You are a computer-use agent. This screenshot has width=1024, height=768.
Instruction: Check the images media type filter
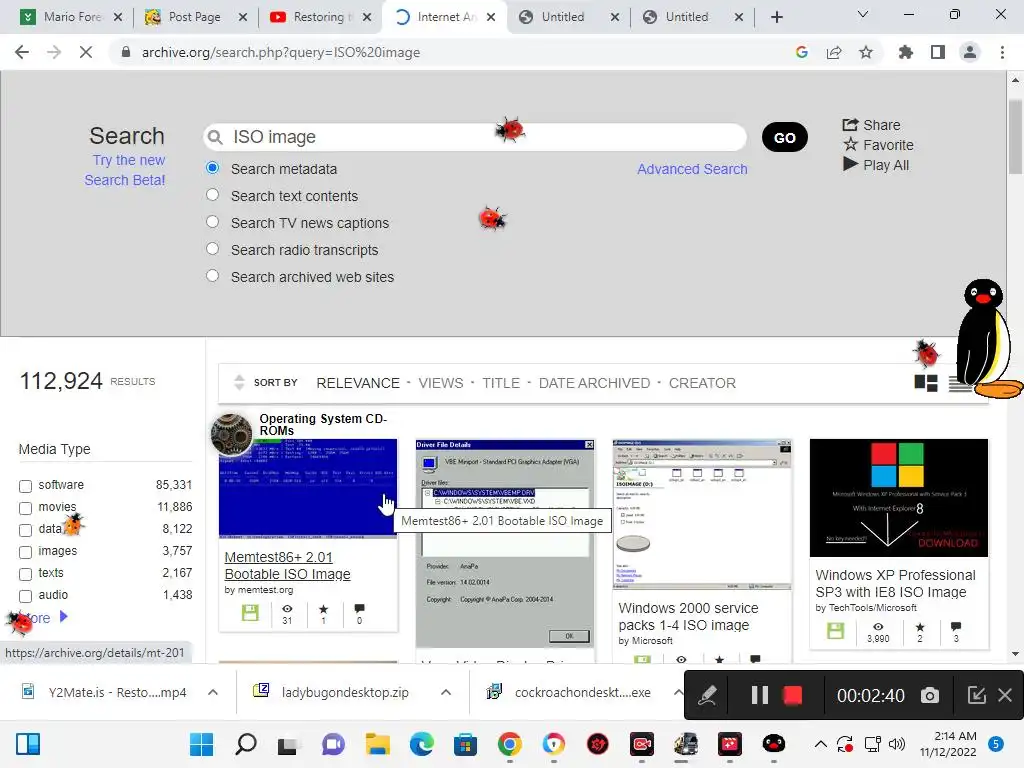[25, 552]
